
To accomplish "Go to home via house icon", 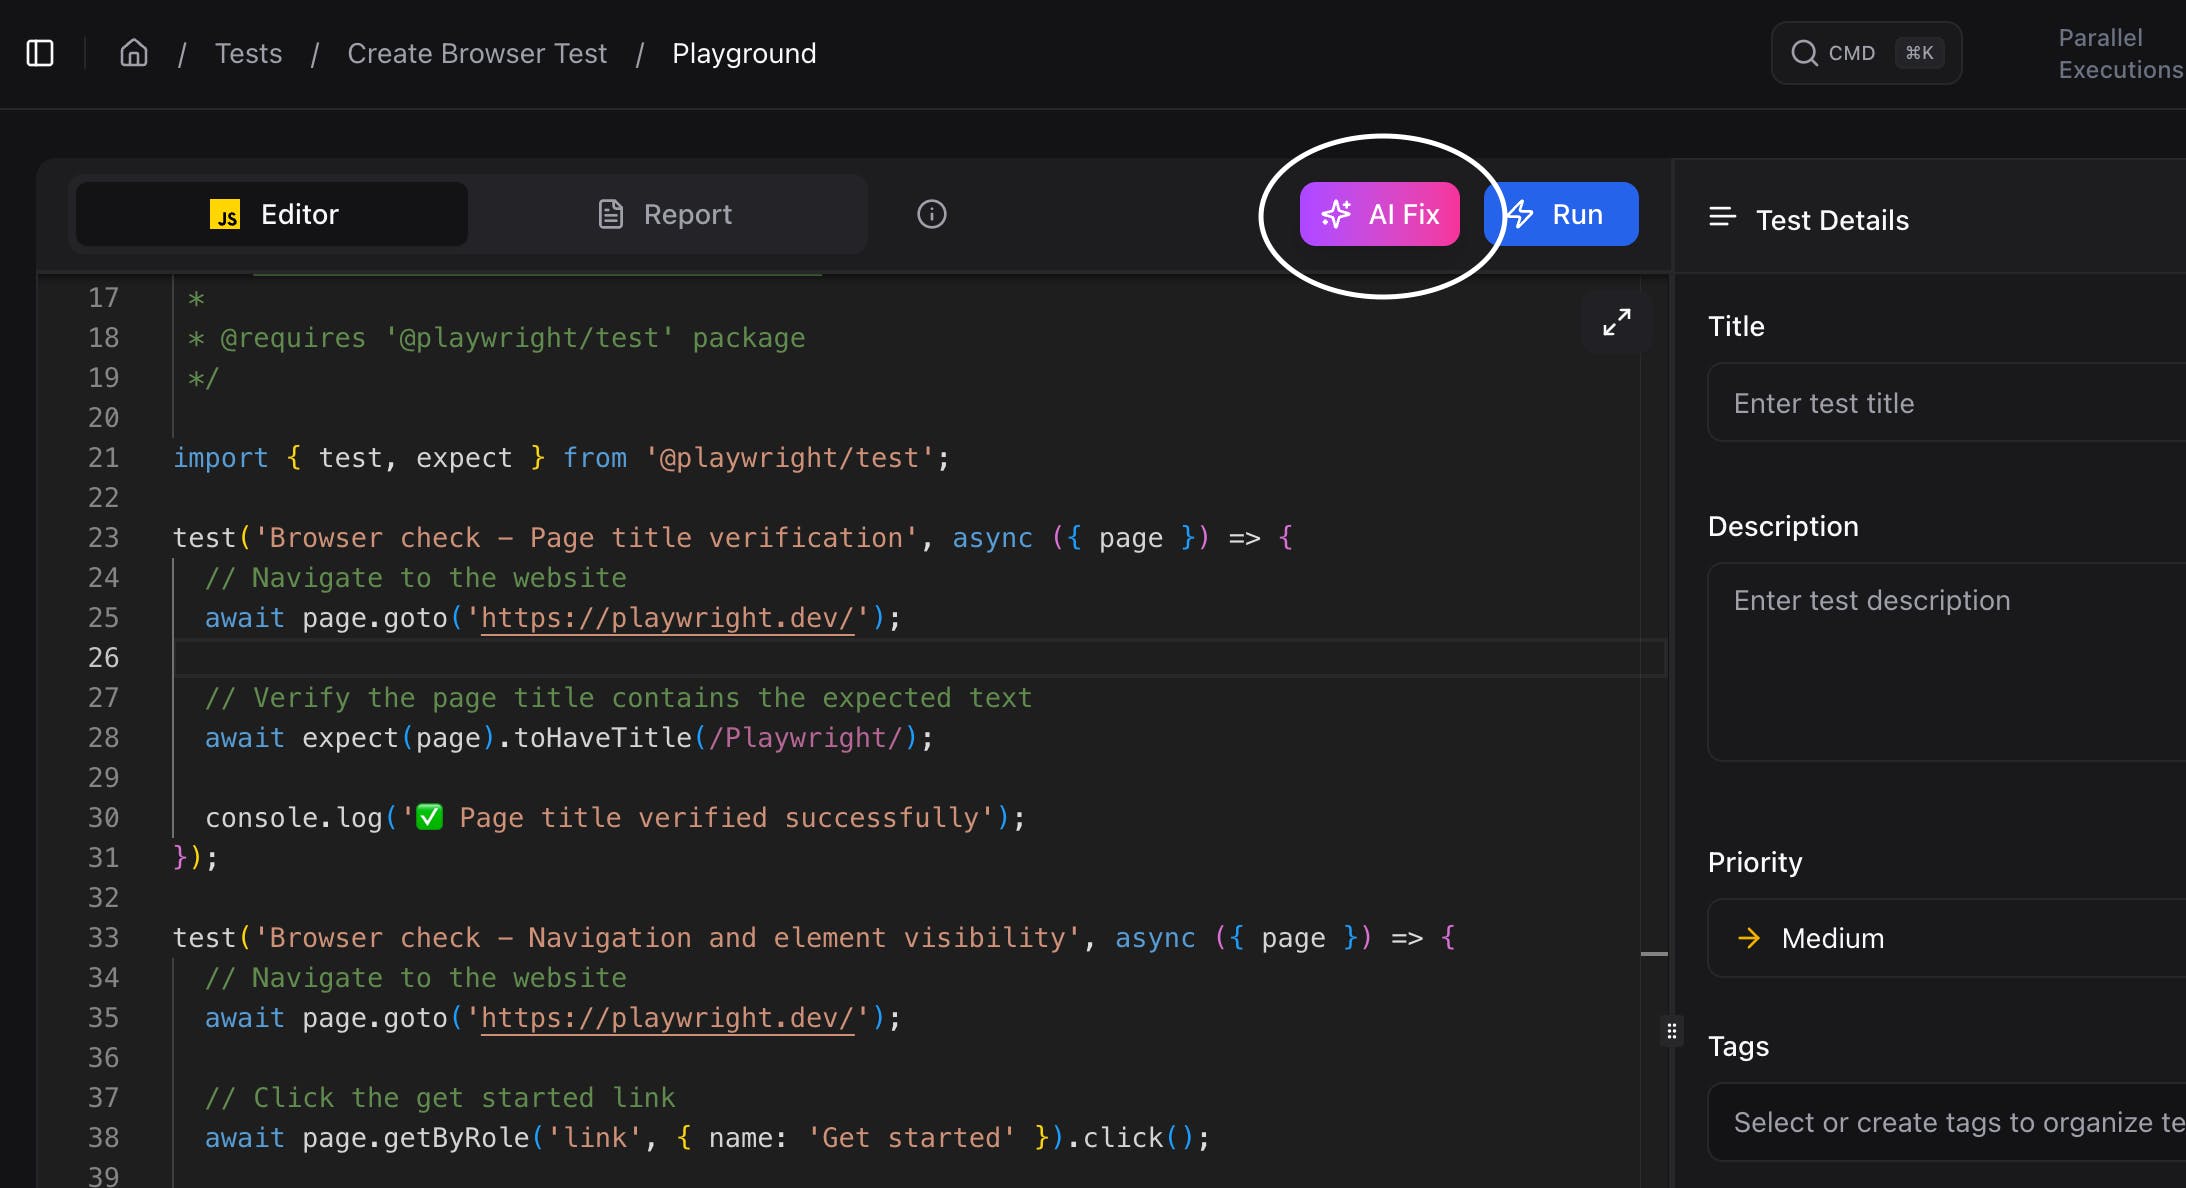I will click(134, 53).
